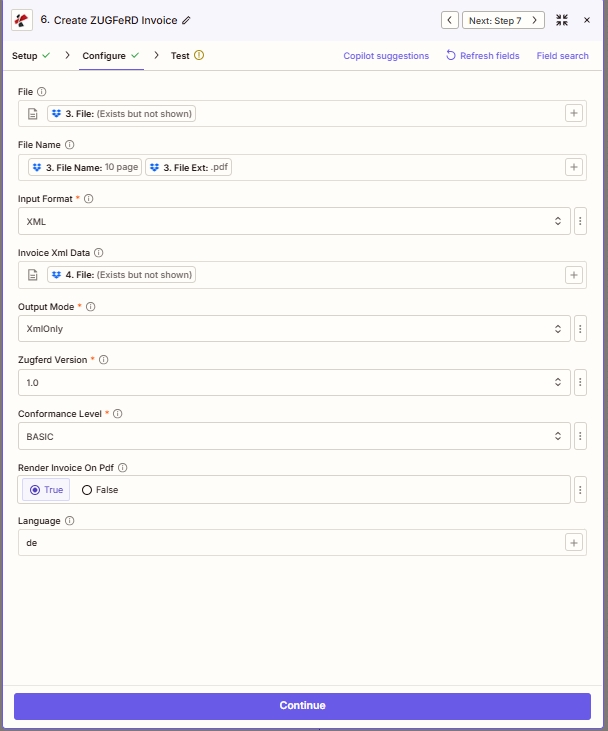
Task: Add data to Invoice Xml Data plus
Action: (573, 275)
